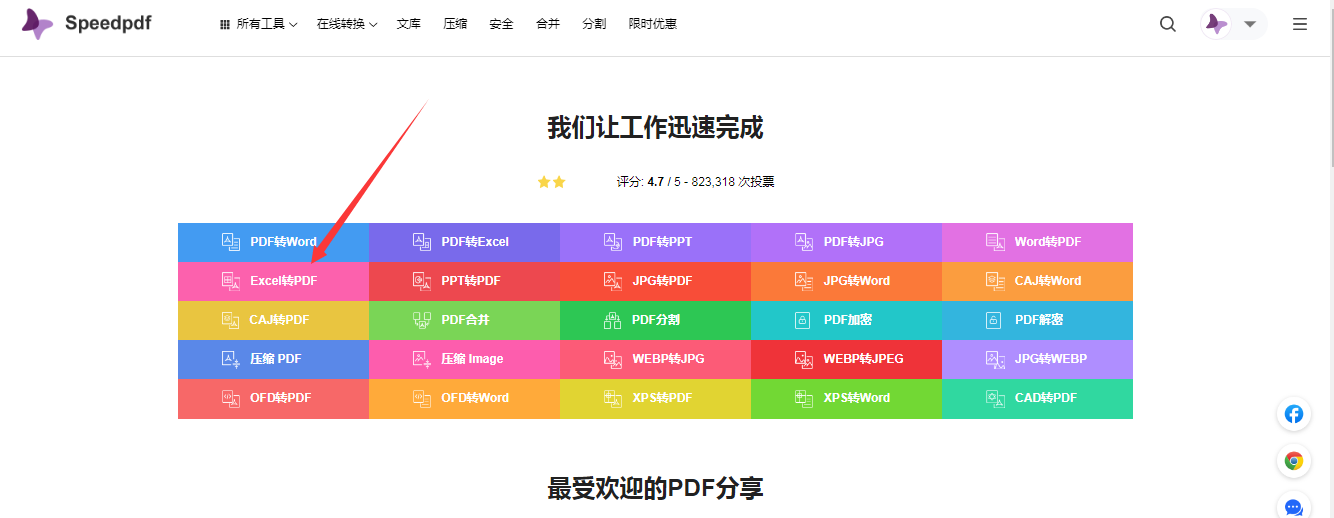This screenshot has width=1334, height=518.
Task: Open the OFD转PDF tool
Action: [273, 398]
